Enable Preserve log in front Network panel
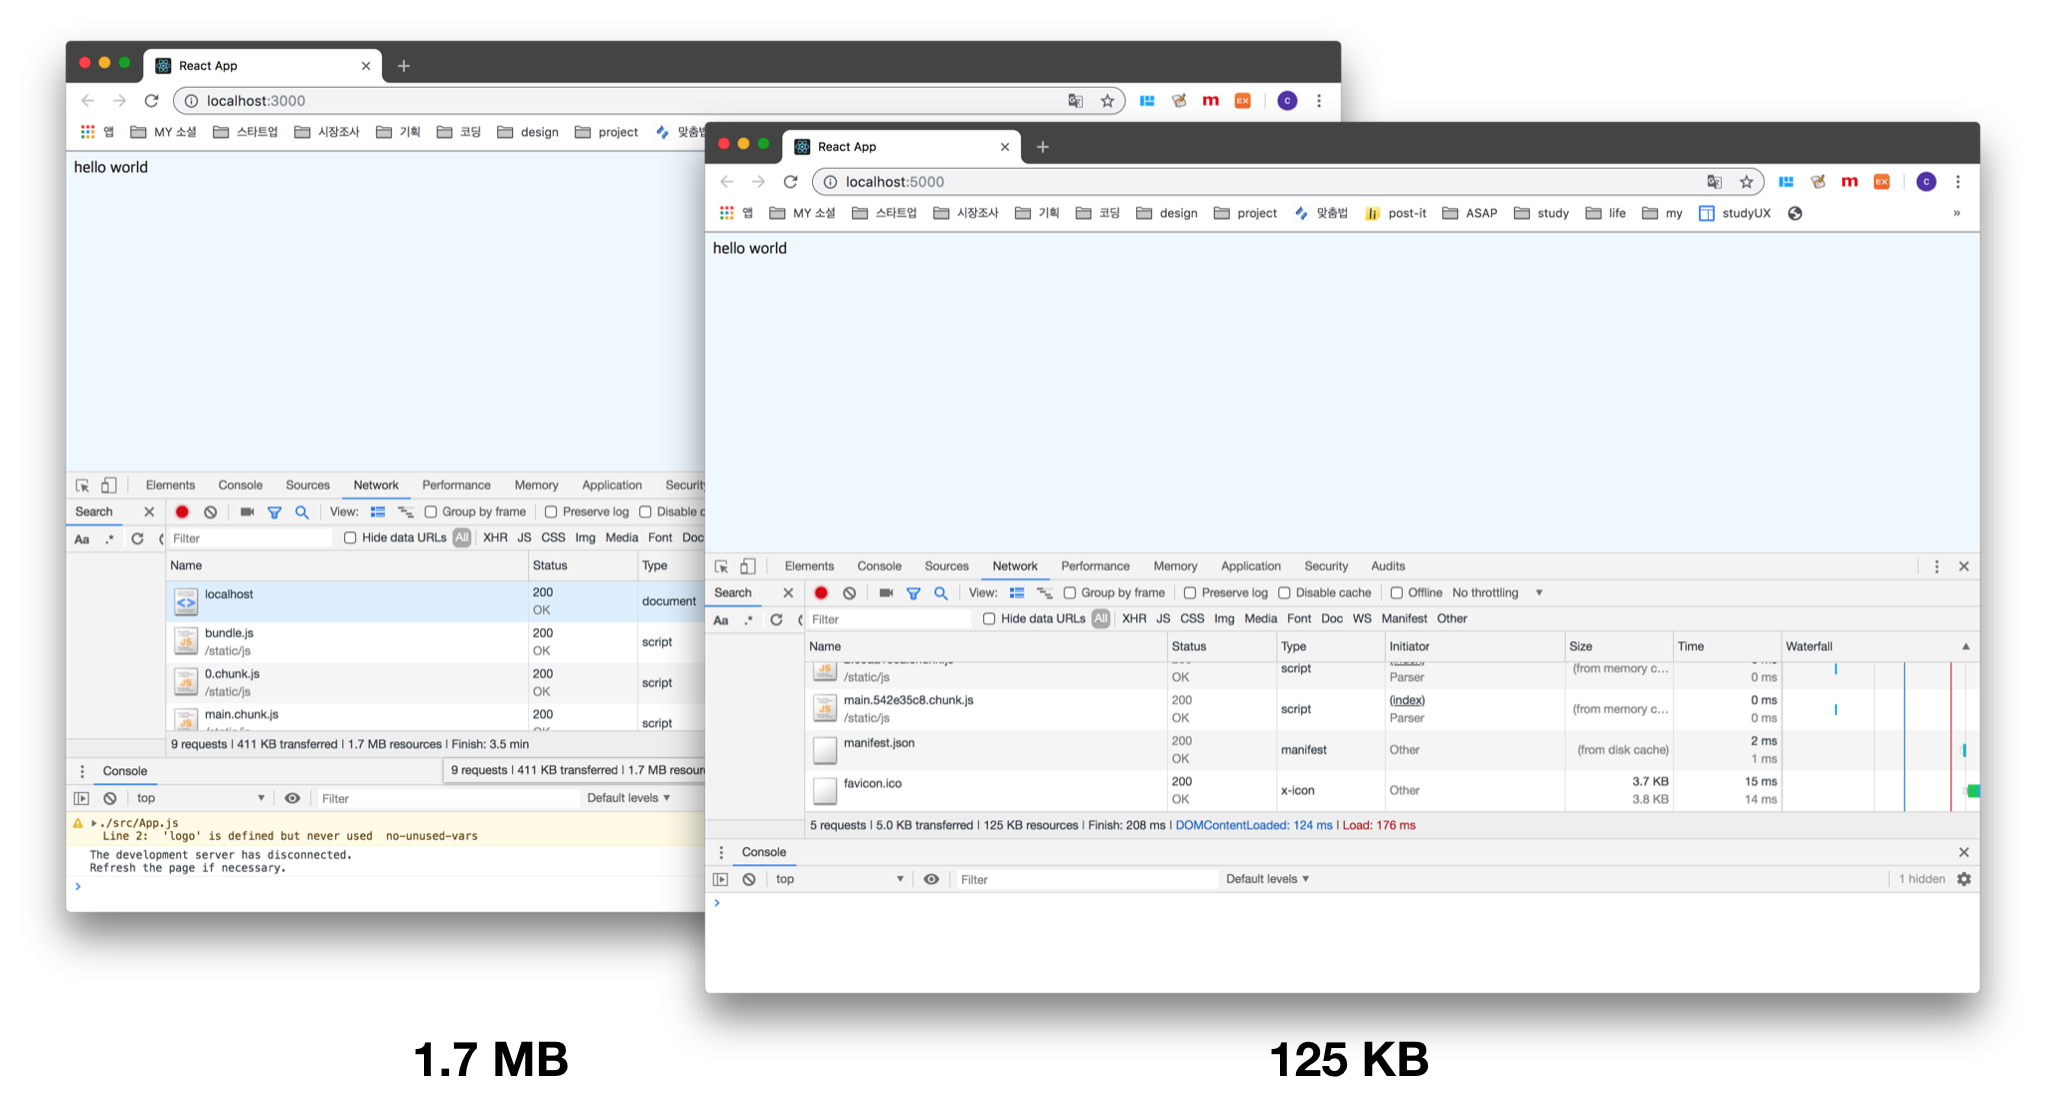Screen dimensions: 2046x1104 [1190, 593]
